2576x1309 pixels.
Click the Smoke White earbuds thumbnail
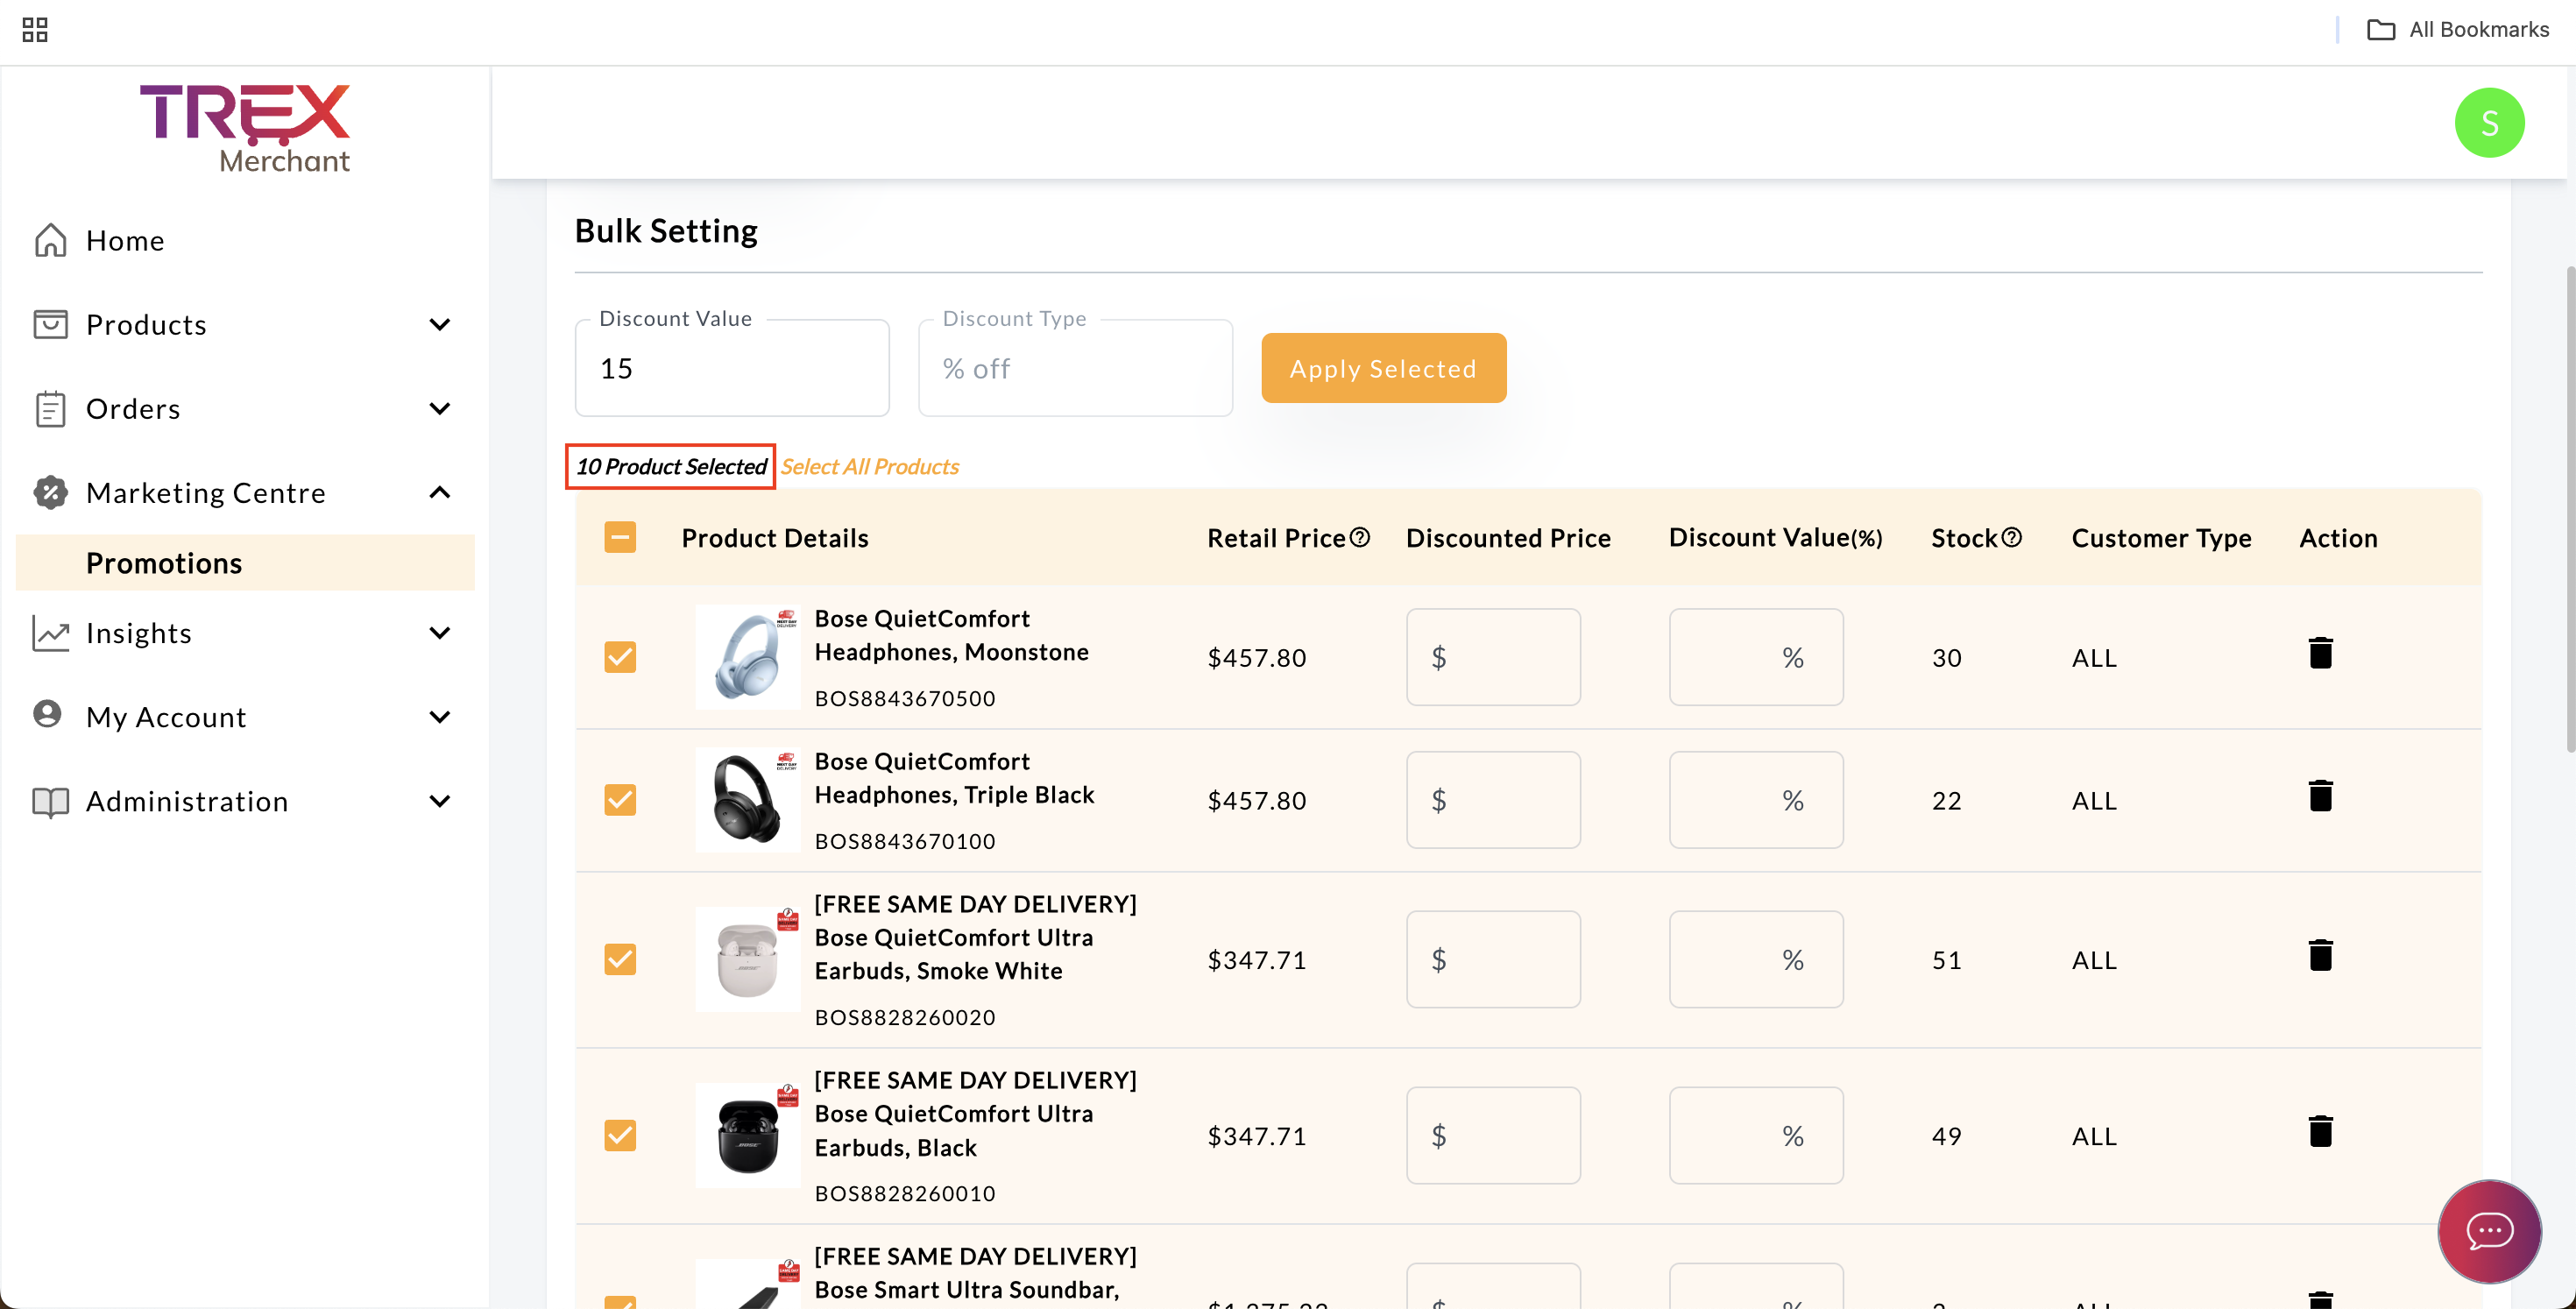[748, 960]
